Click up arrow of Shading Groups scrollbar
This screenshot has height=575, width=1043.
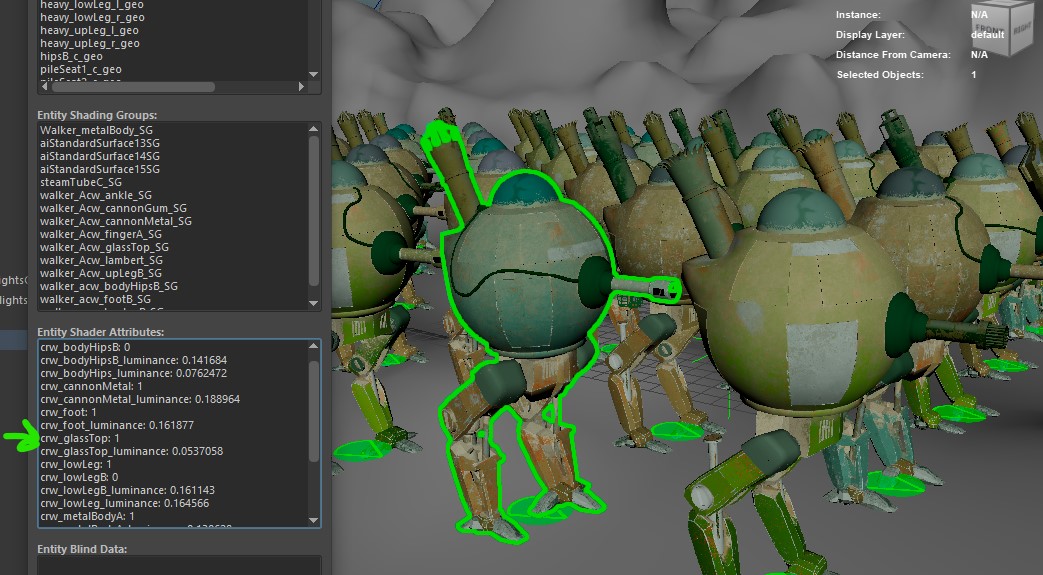(314, 128)
